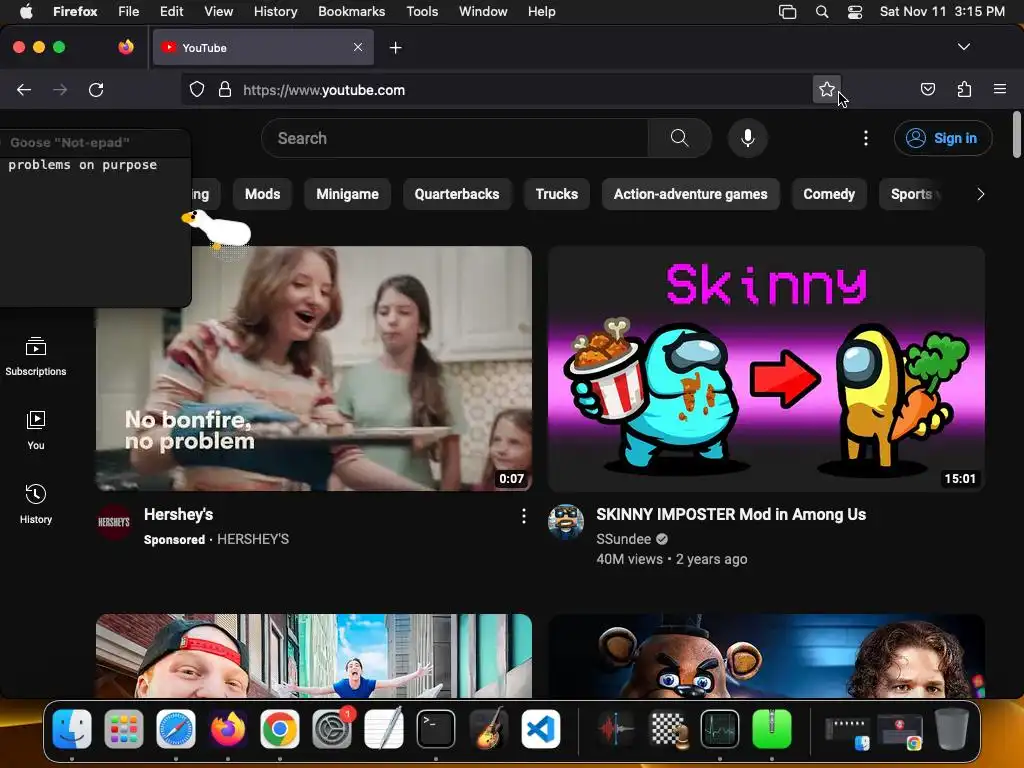Save page to Pocket
This screenshot has height=768, width=1024.
[x=928, y=89]
